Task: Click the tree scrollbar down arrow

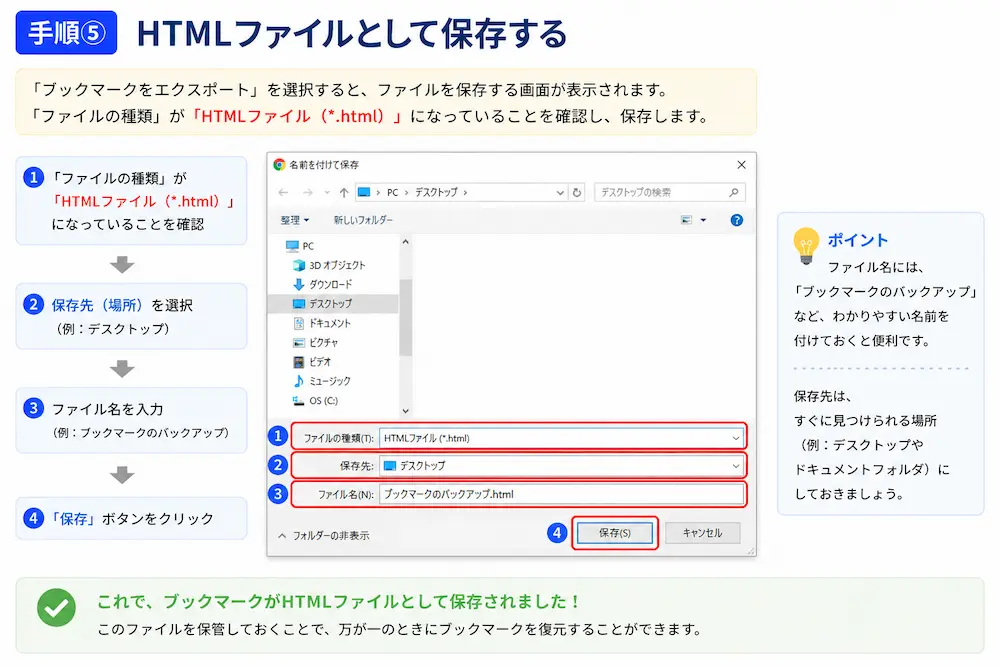Action: click(x=406, y=411)
